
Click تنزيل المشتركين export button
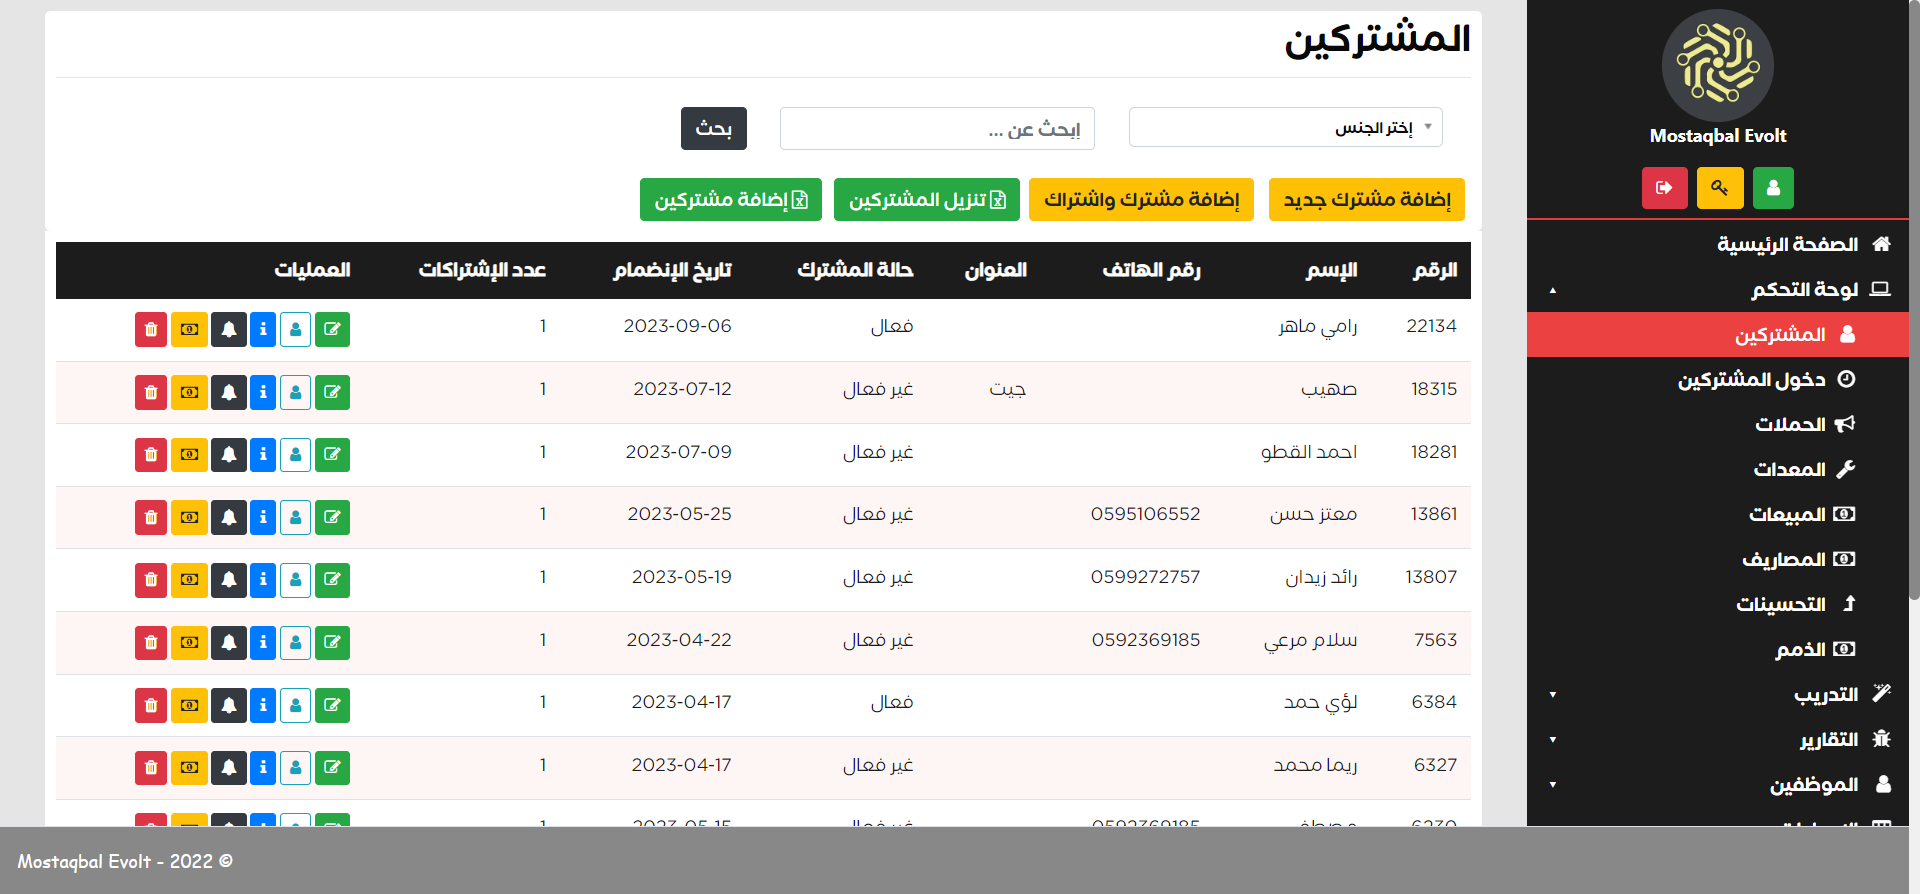pyautogui.click(x=926, y=200)
